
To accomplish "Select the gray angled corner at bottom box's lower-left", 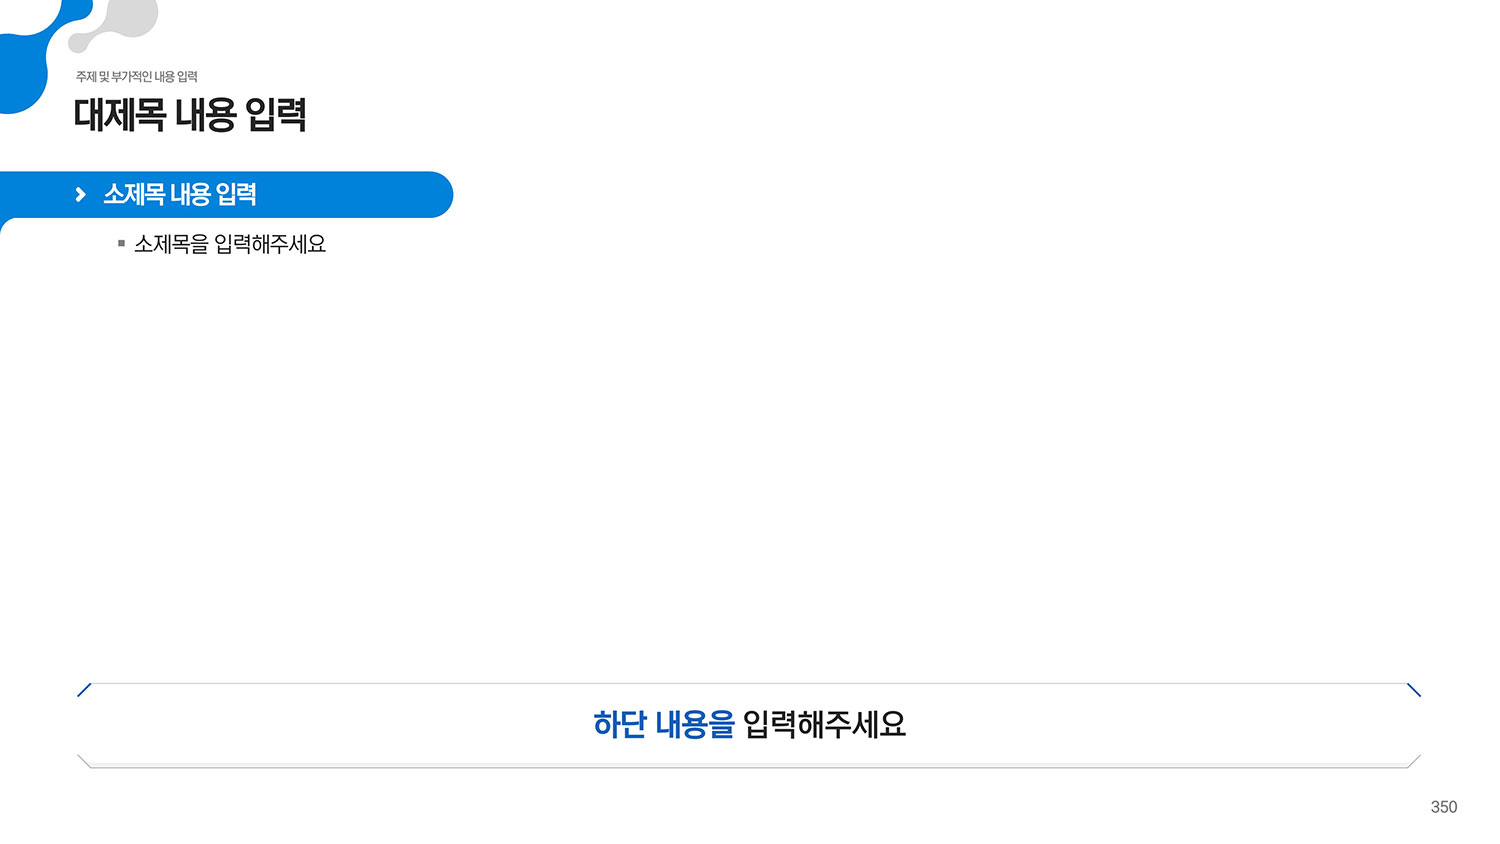I will point(84,761).
